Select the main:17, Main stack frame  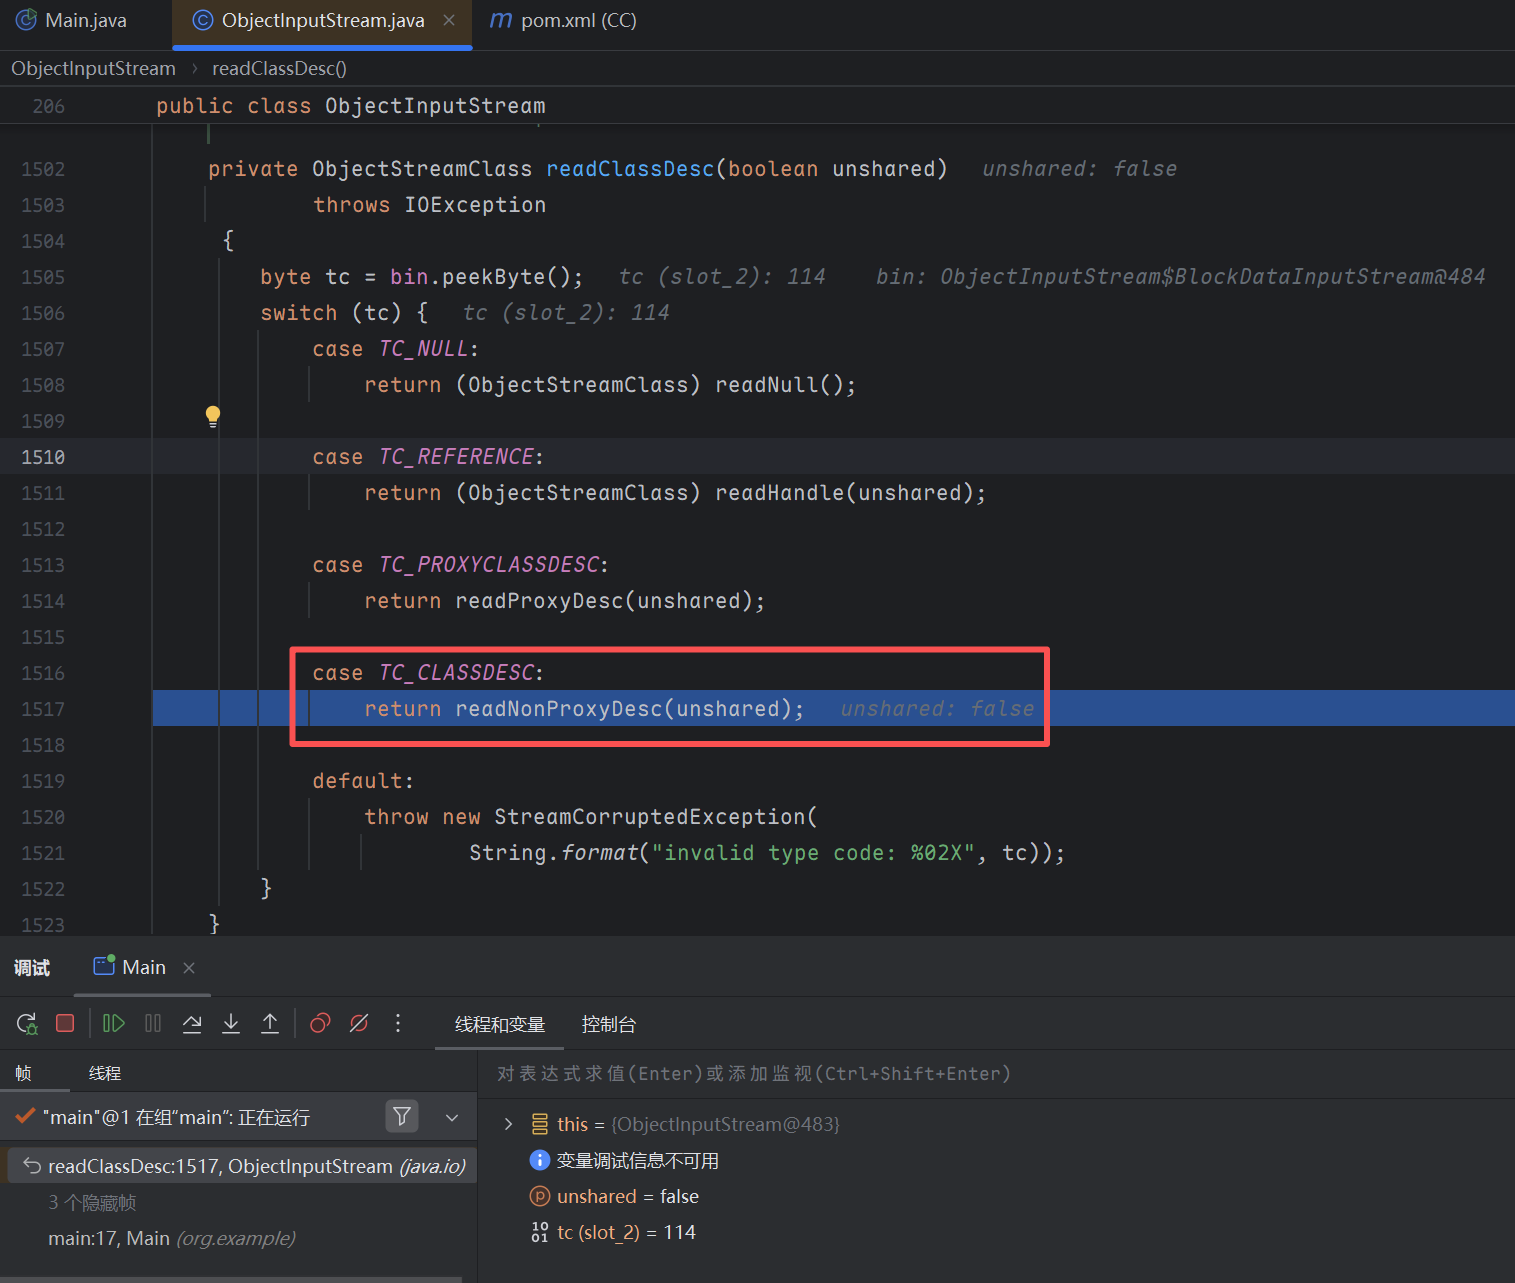(171, 1238)
